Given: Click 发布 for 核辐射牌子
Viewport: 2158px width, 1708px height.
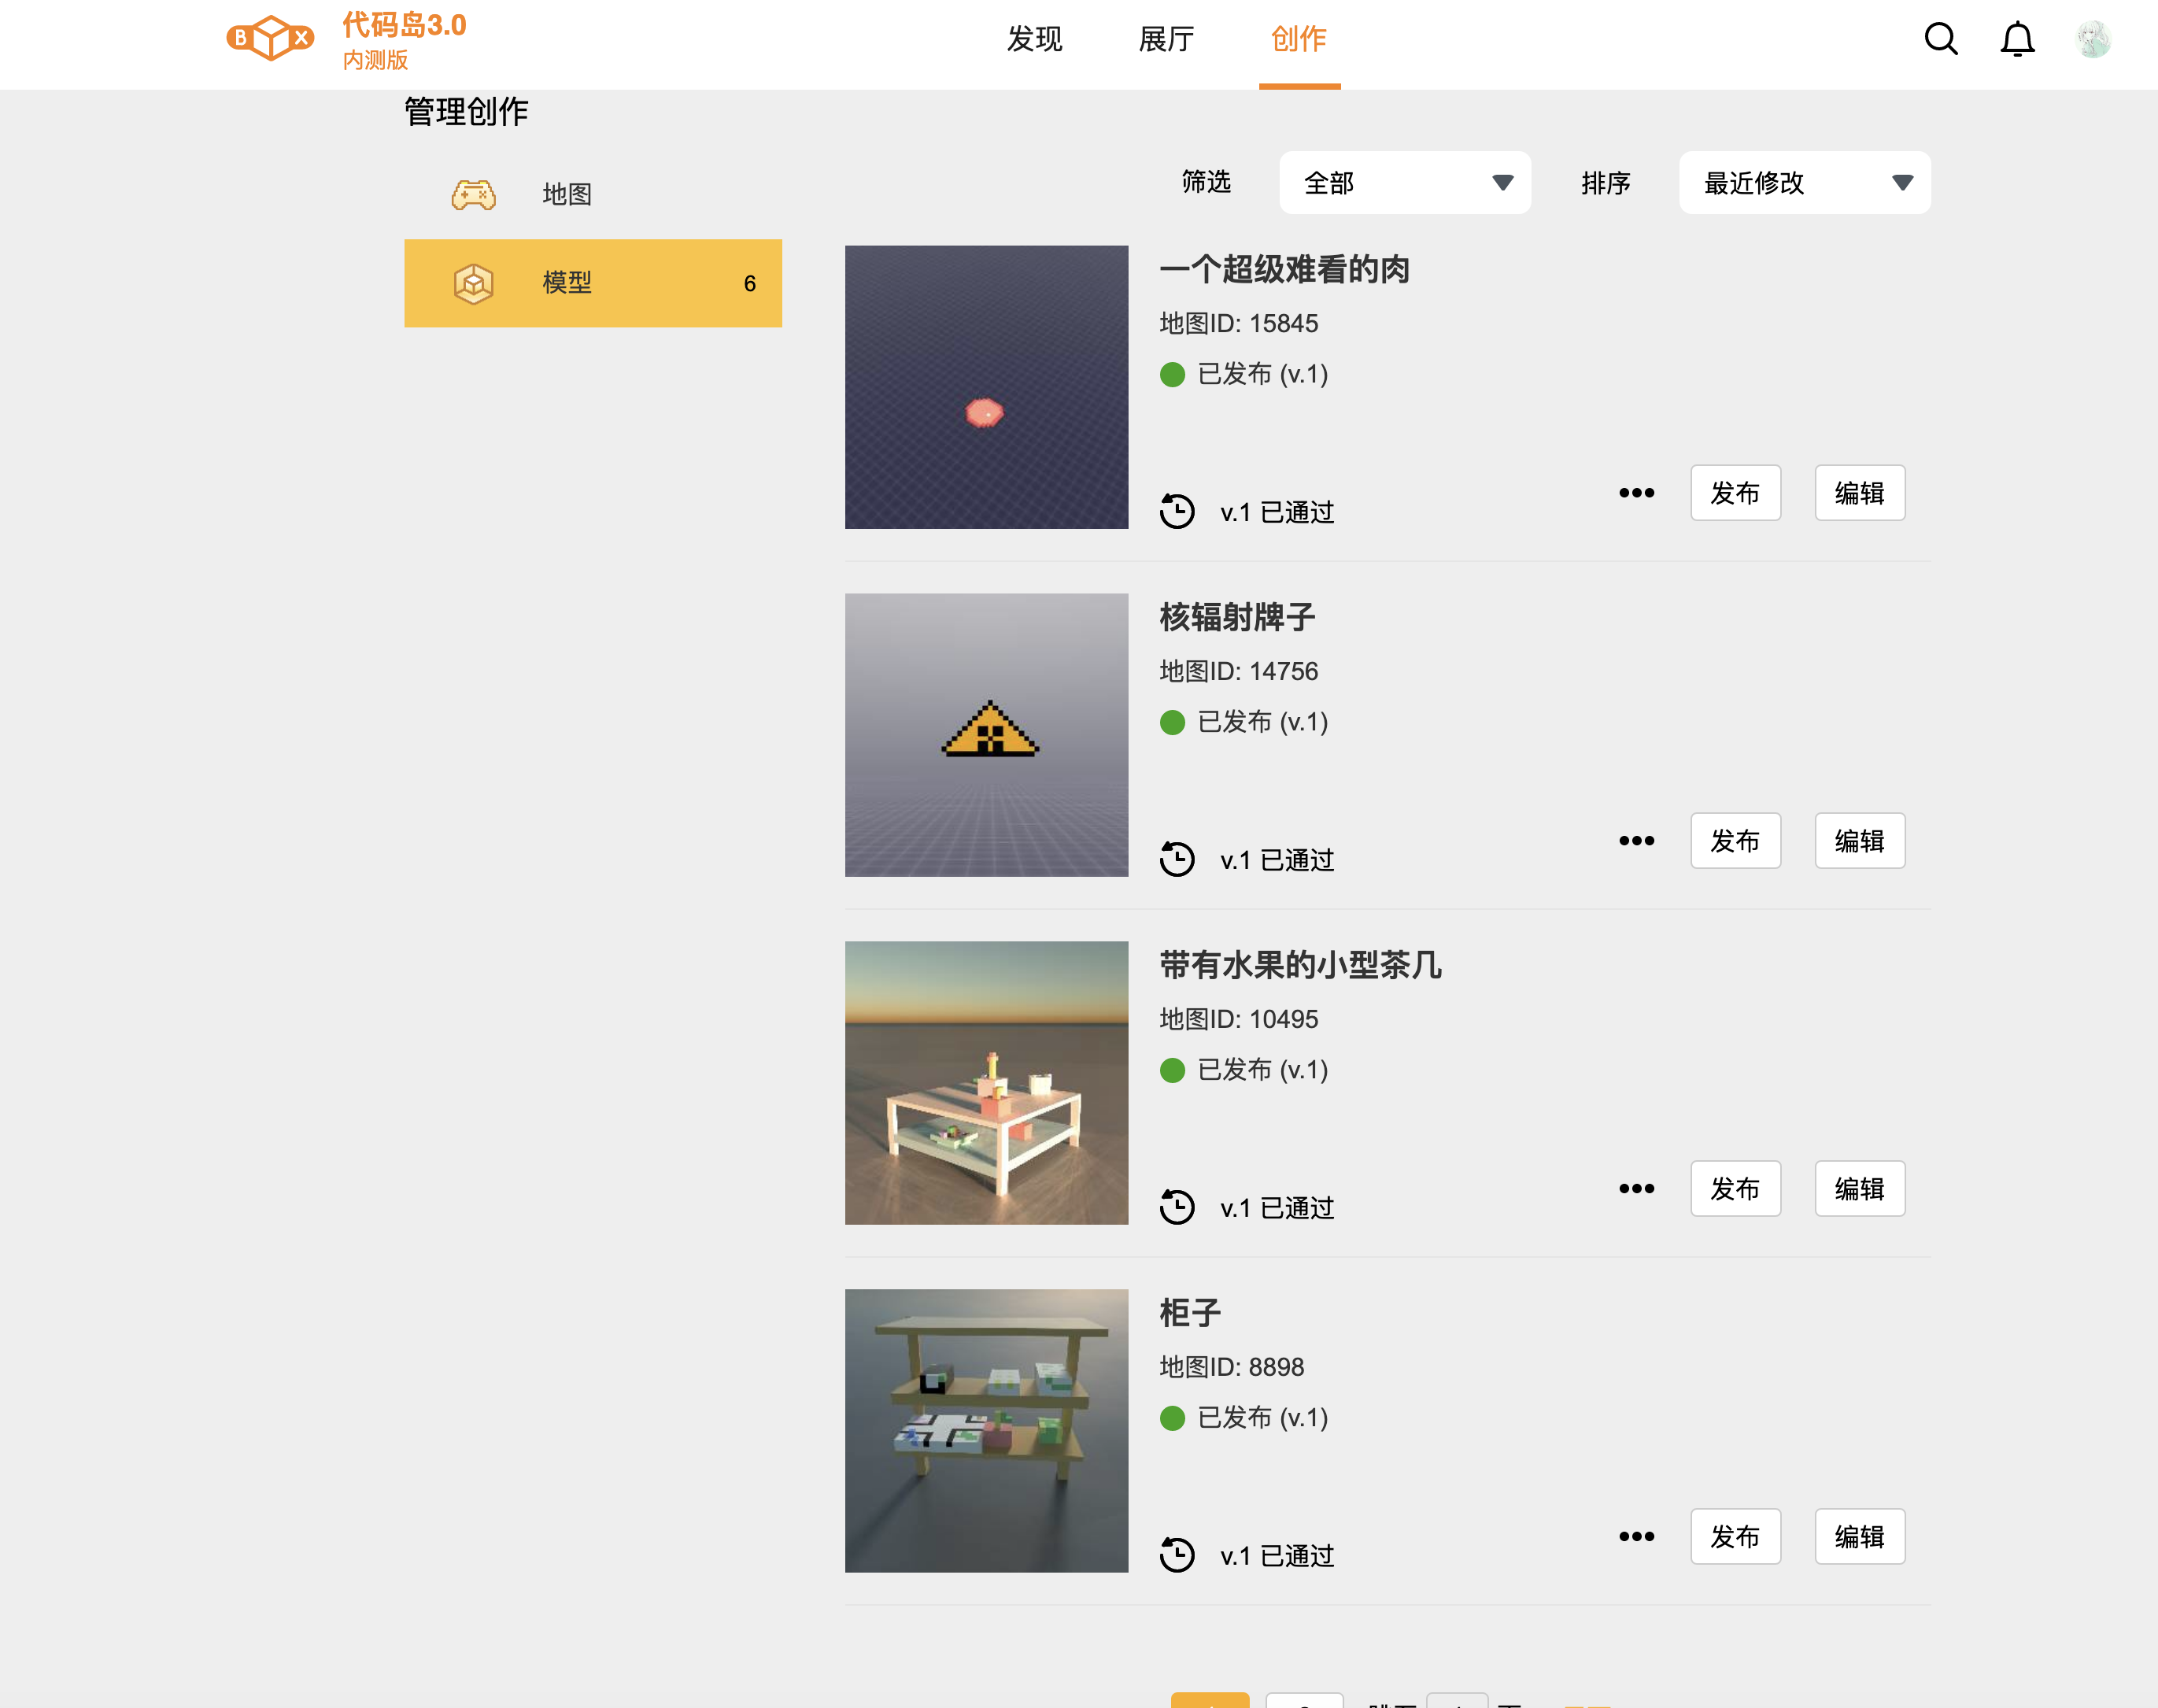Looking at the screenshot, I should tap(1735, 841).
